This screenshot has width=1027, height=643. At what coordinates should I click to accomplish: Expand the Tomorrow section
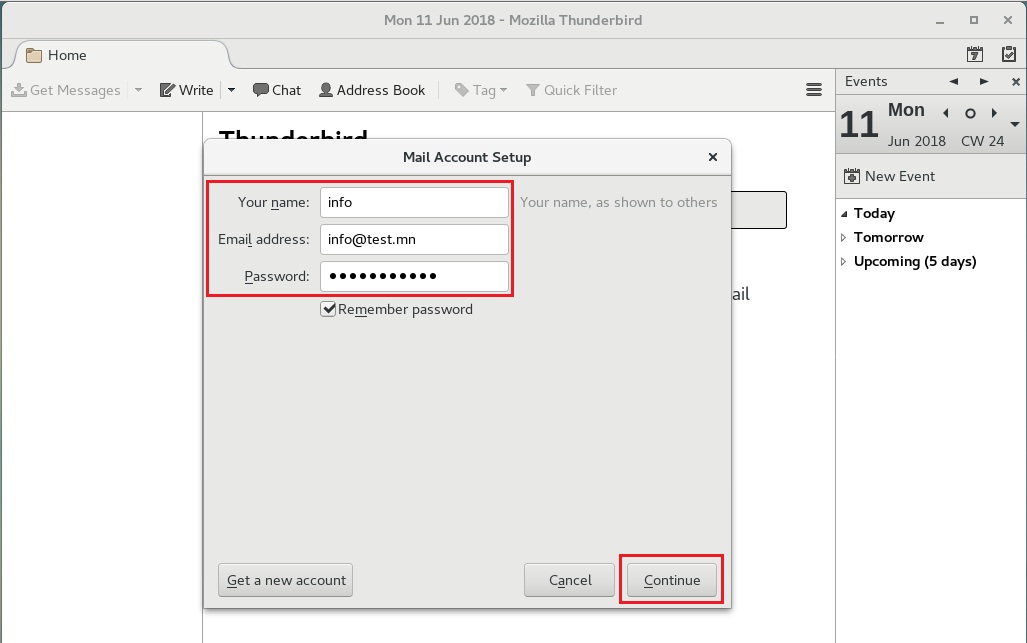(844, 238)
